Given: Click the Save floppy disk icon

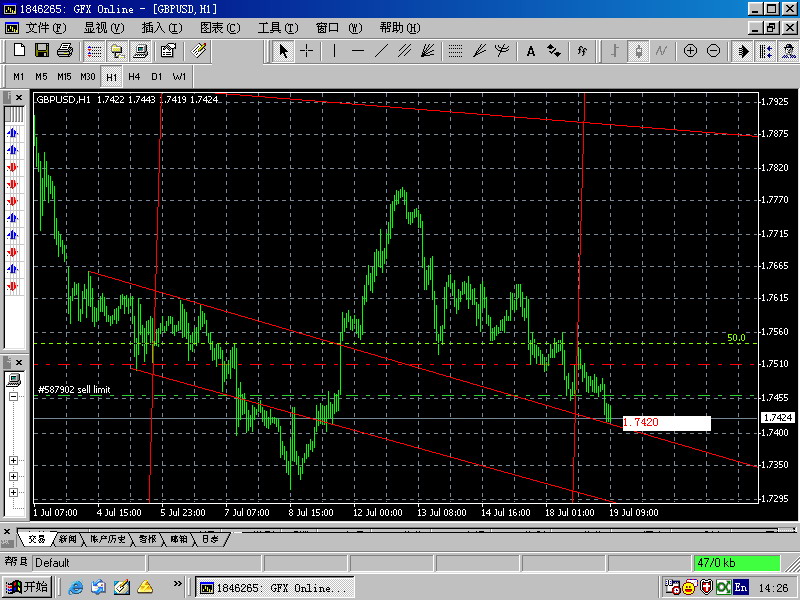Looking at the screenshot, I should click(42, 50).
